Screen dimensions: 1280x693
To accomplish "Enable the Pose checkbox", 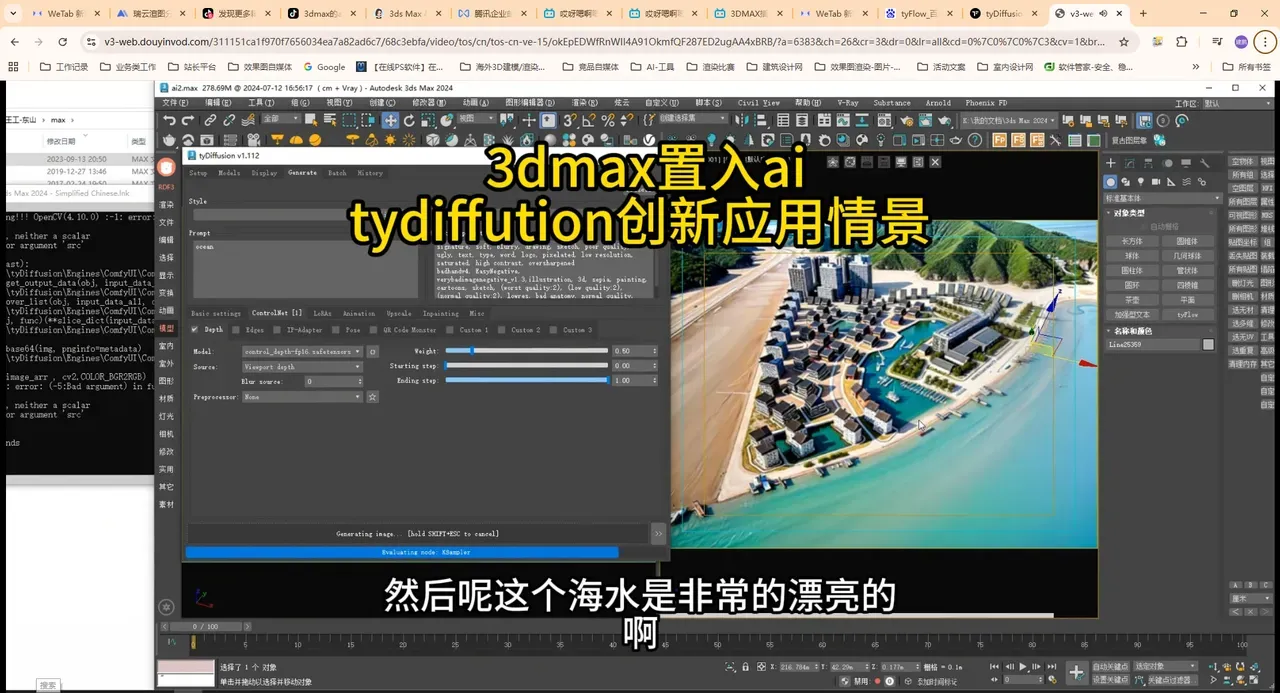I will point(336,329).
